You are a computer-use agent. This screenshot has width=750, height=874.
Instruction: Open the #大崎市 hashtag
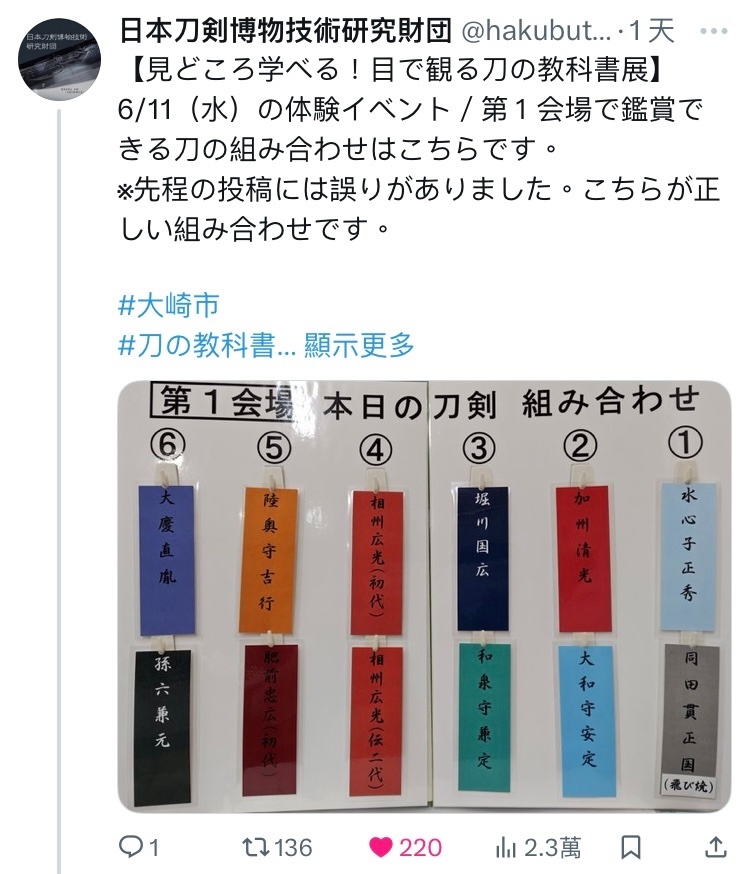169,305
